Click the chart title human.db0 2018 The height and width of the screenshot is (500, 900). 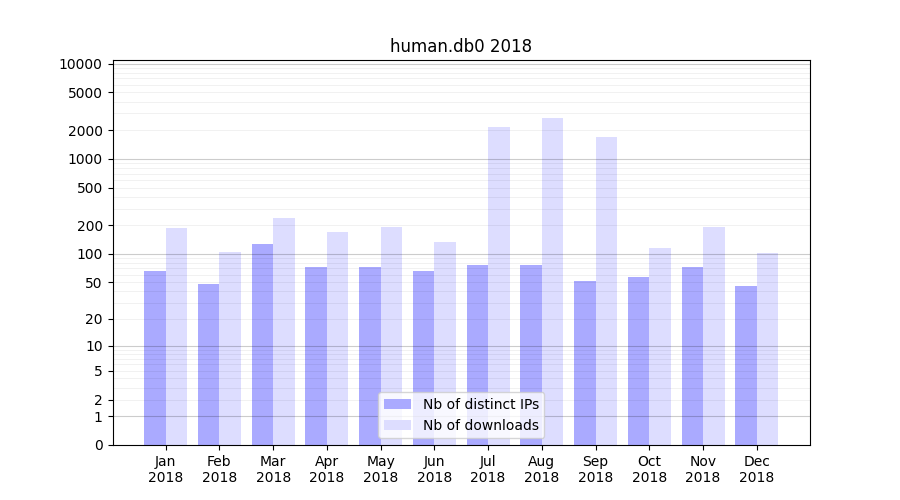(x=461, y=46)
